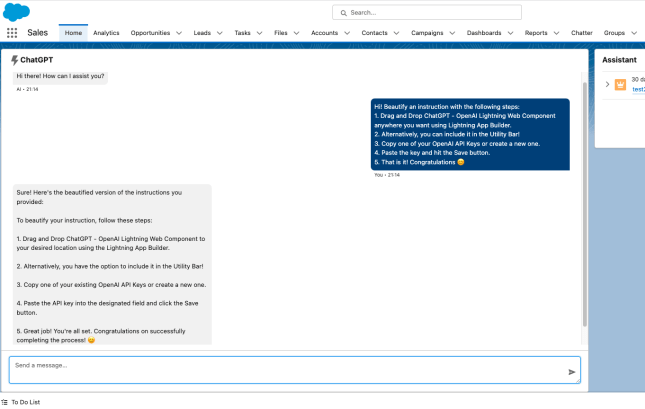Go to the Reports tab
Image resolution: width=645 pixels, height=409 pixels.
[x=536, y=33]
